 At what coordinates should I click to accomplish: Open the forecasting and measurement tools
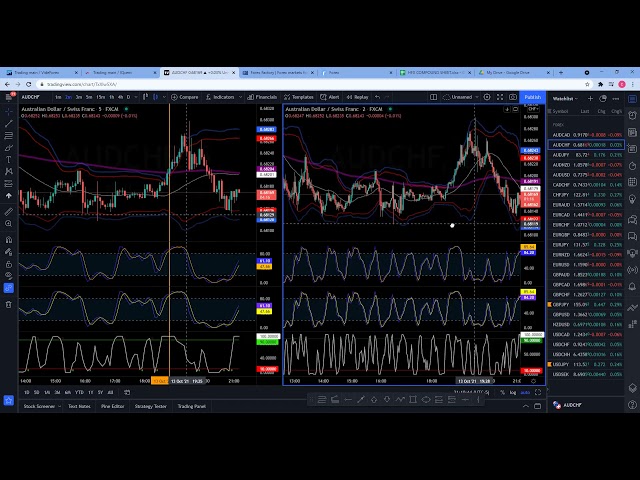pyautogui.click(x=9, y=184)
